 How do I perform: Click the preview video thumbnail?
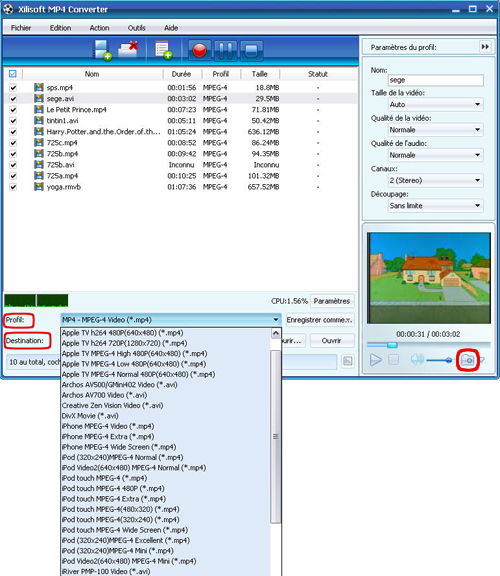429,278
